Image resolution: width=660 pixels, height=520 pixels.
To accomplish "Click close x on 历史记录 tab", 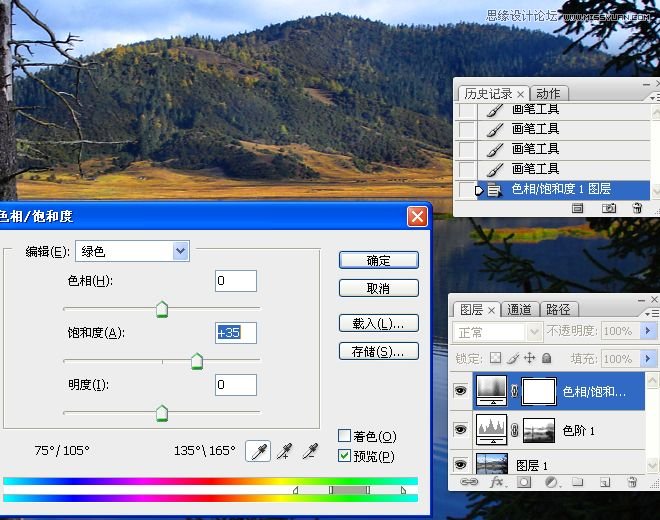I will point(521,94).
